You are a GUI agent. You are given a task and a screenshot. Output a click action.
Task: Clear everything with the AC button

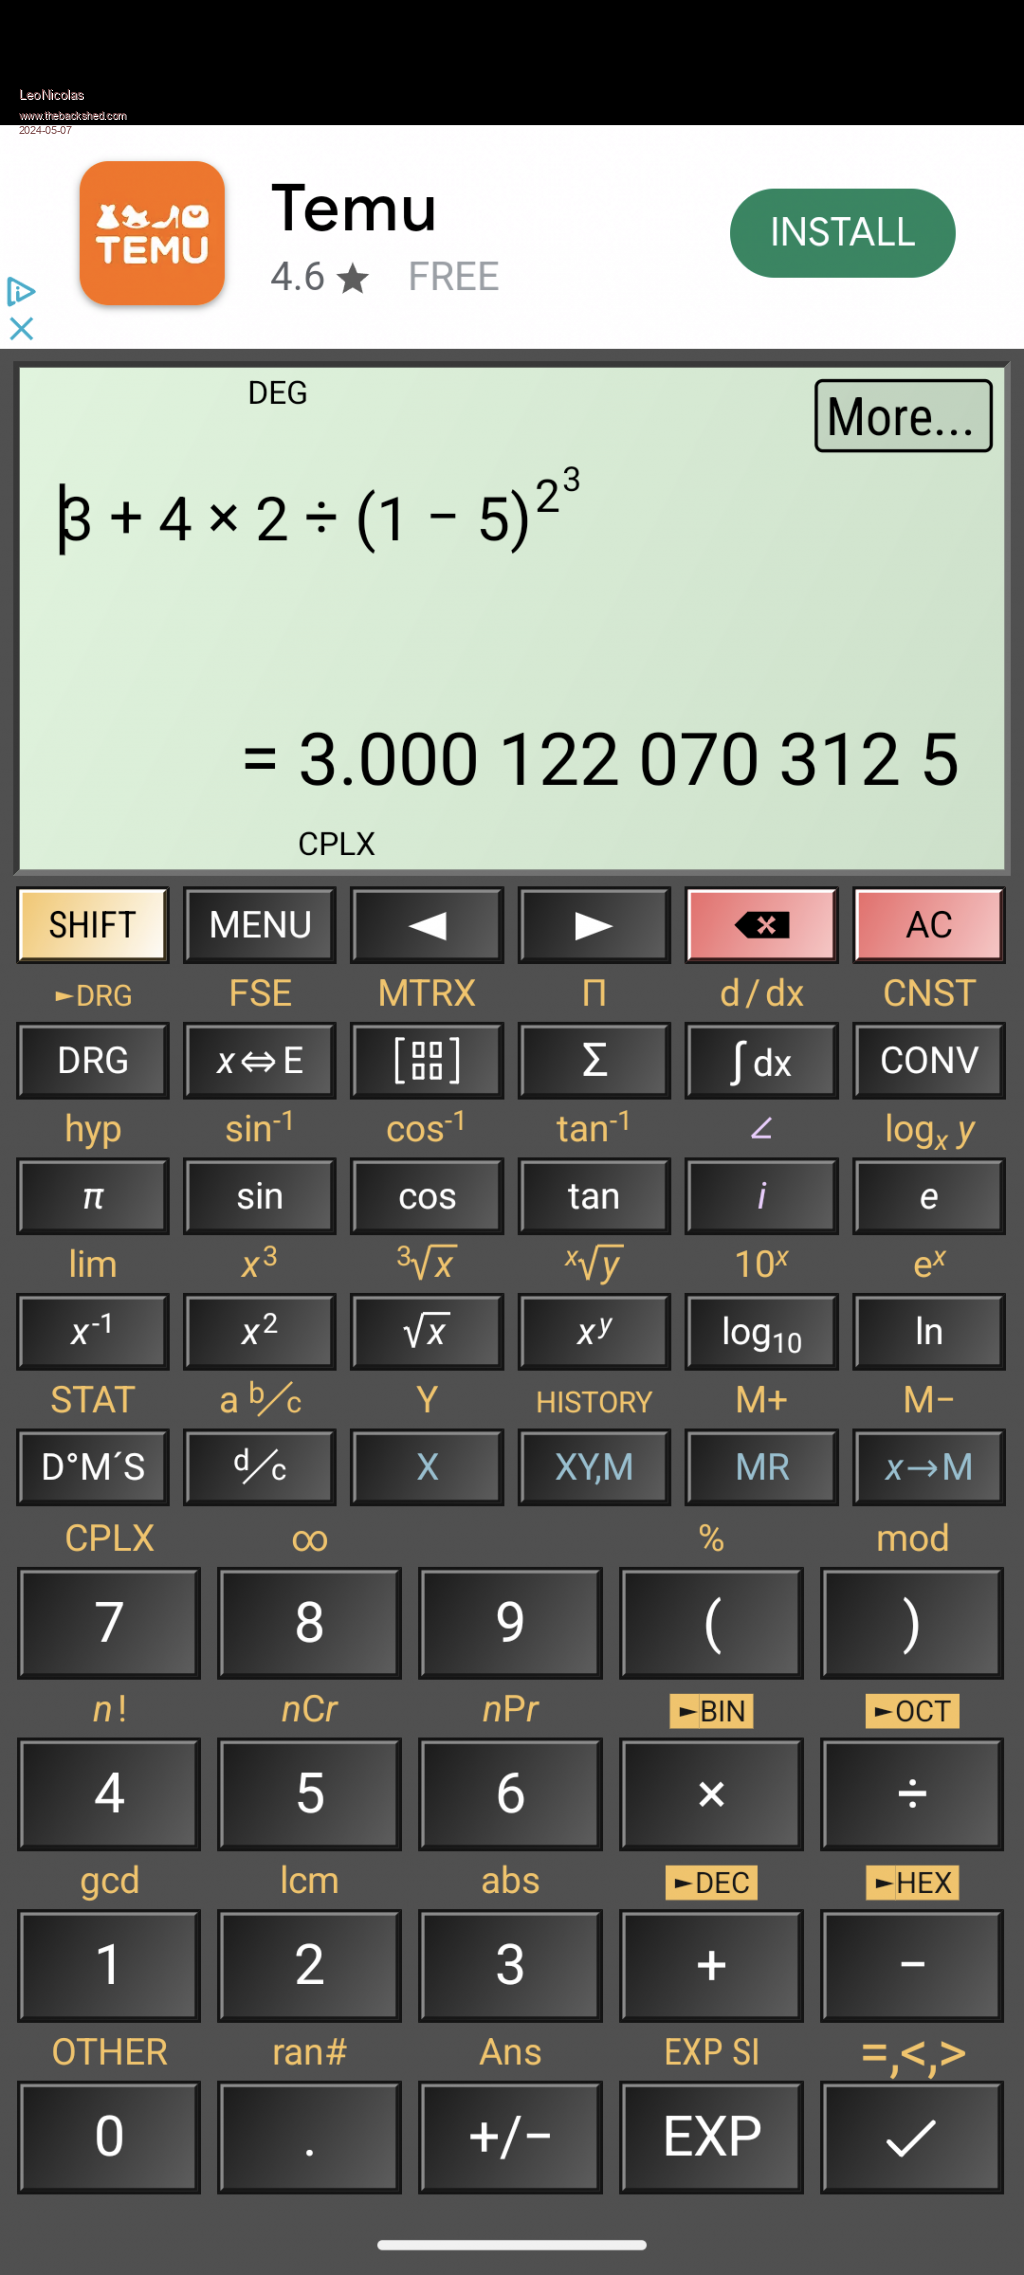point(928,926)
